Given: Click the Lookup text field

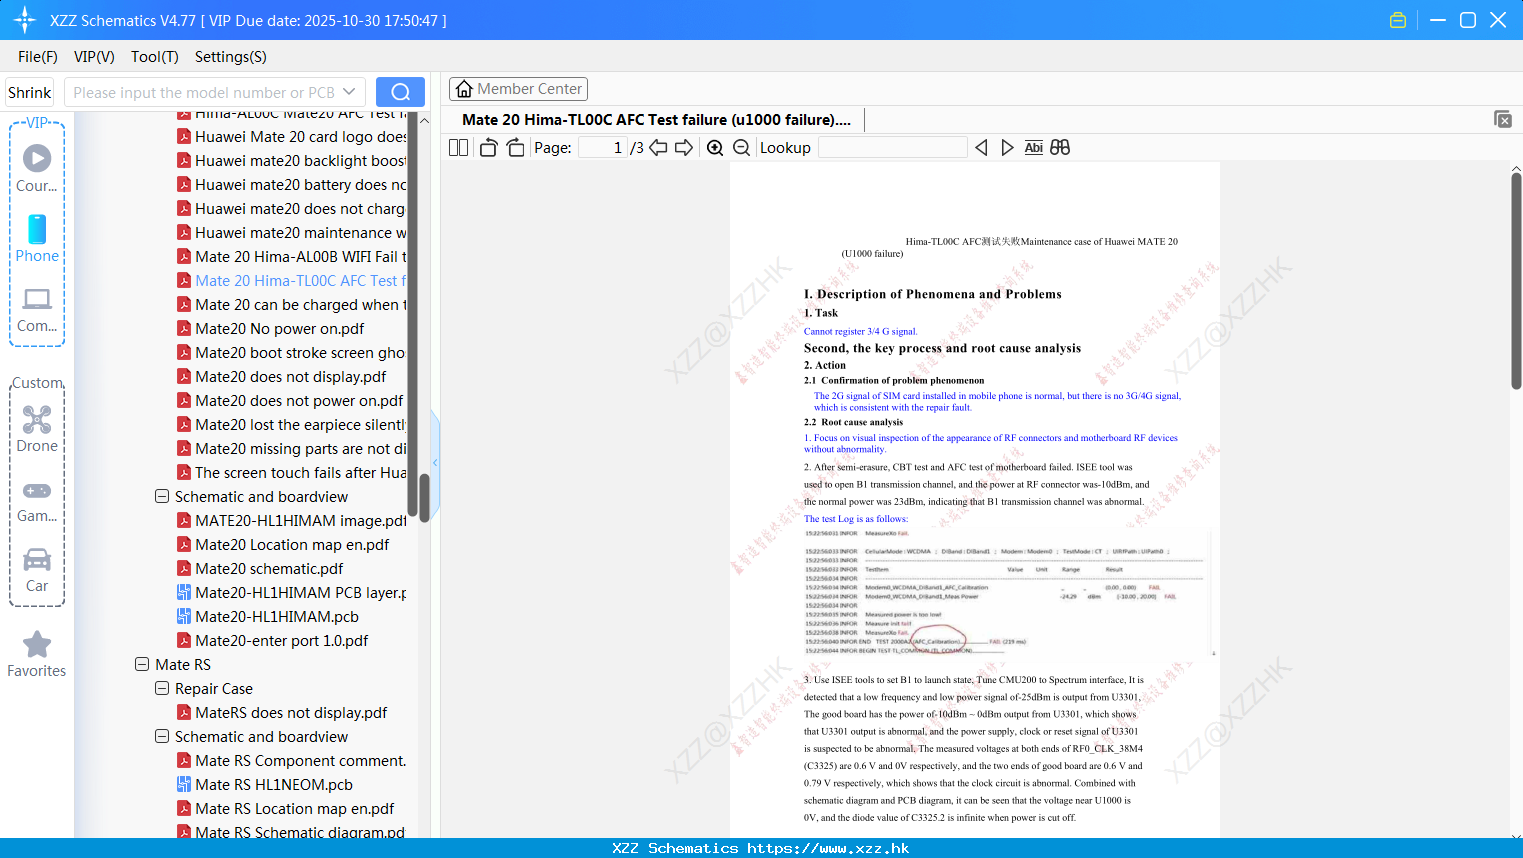Looking at the screenshot, I should pyautogui.click(x=893, y=147).
